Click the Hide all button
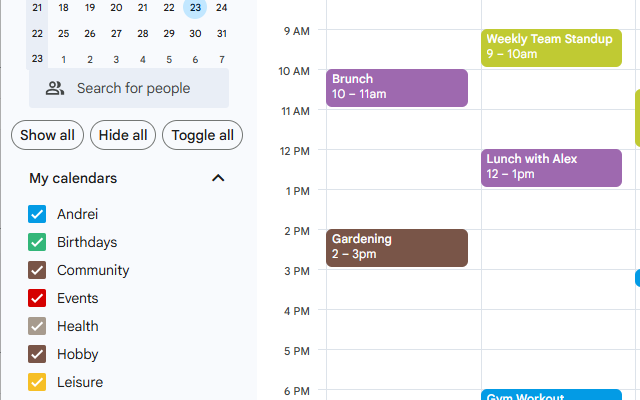Image resolution: width=640 pixels, height=400 pixels. coord(123,135)
